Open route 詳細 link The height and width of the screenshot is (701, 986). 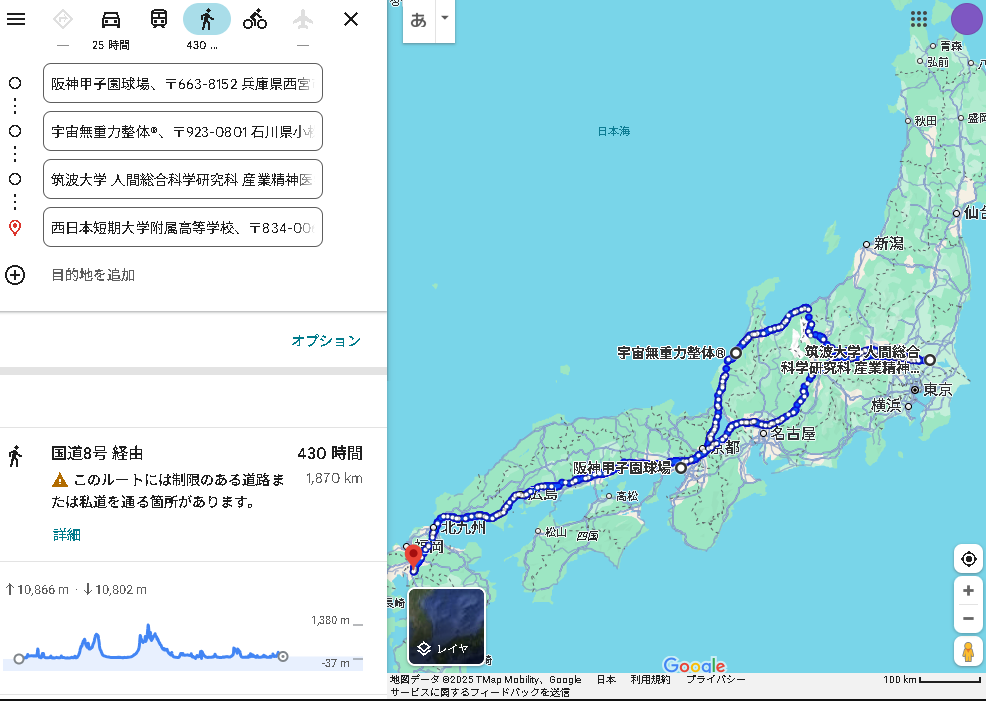pyautogui.click(x=67, y=535)
